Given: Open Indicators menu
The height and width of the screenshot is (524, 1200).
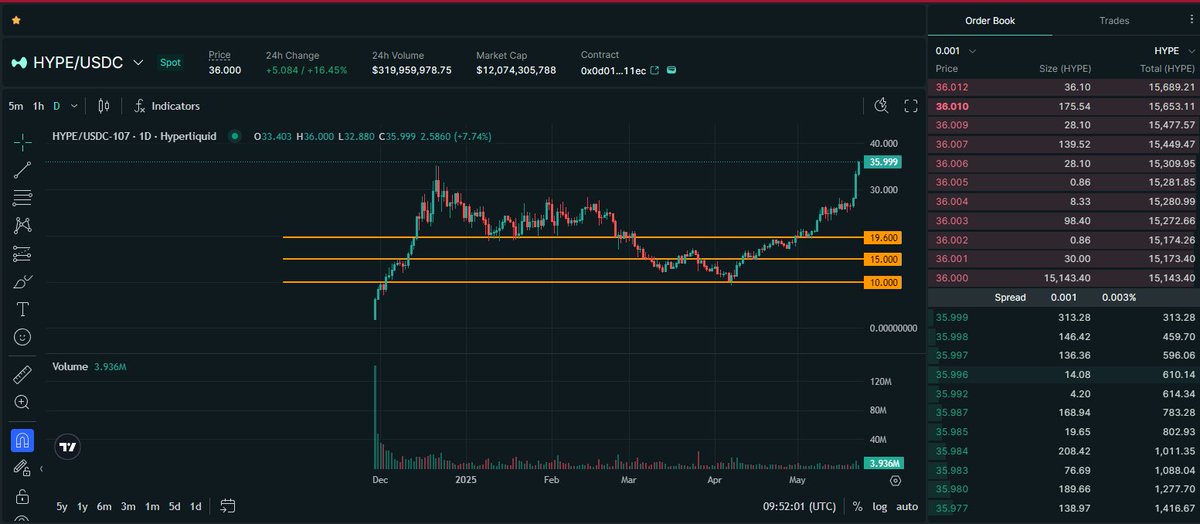Looking at the screenshot, I should pyautogui.click(x=167, y=106).
